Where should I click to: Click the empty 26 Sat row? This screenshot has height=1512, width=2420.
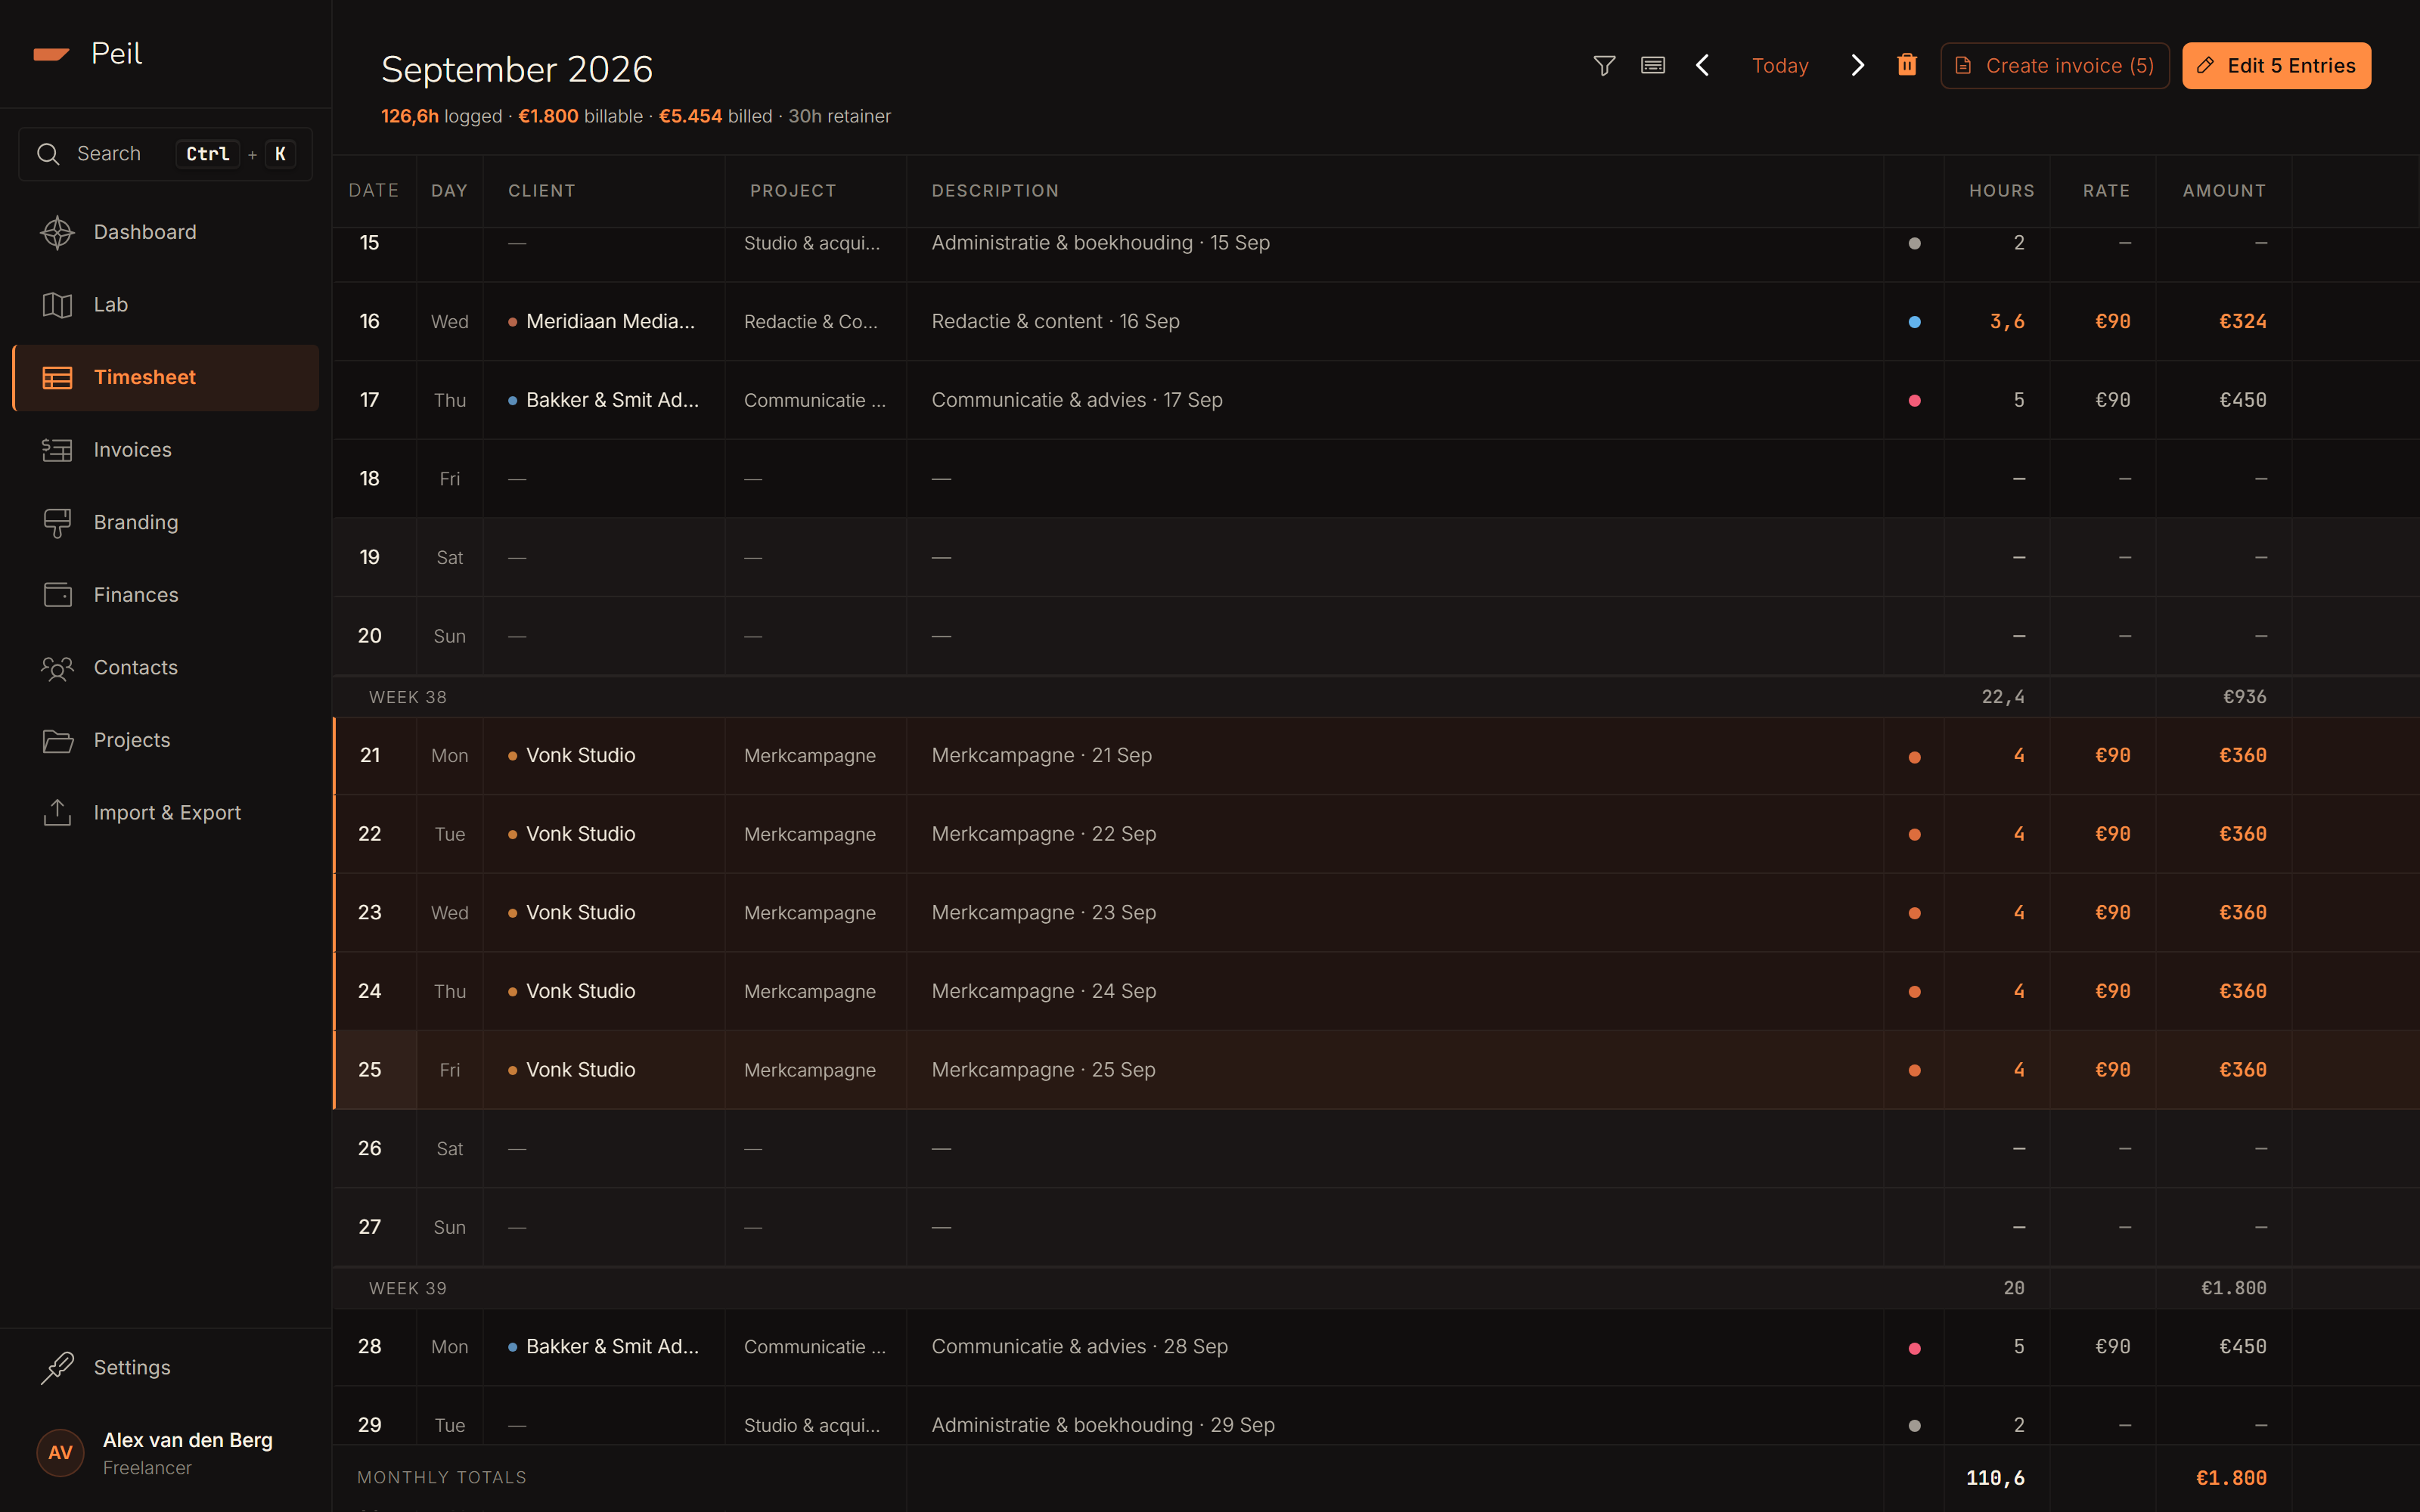tap(1375, 1149)
